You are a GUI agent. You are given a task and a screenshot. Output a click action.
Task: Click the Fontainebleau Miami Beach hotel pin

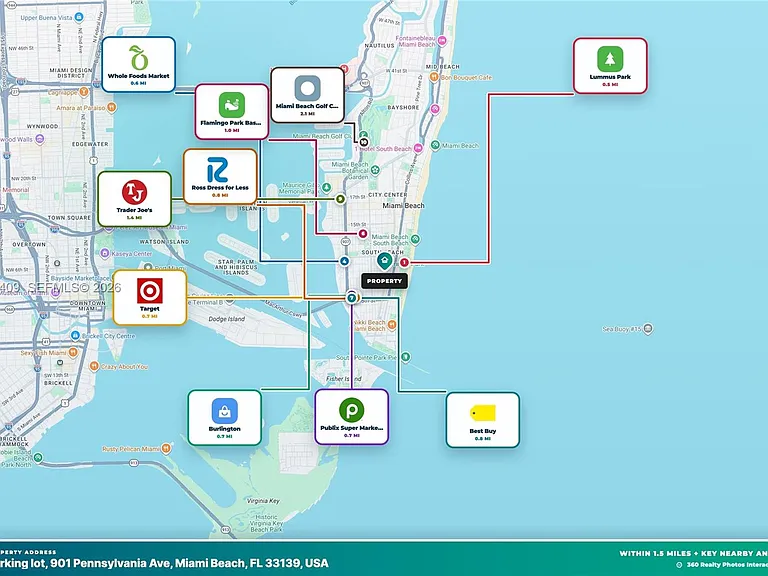pos(442,41)
